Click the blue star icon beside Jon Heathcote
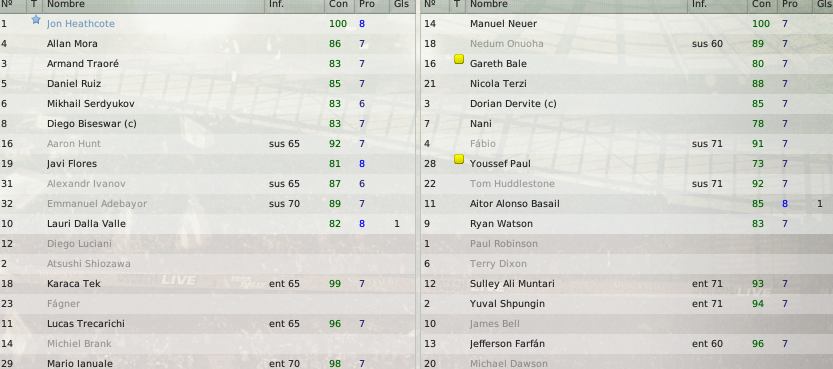 point(36,20)
